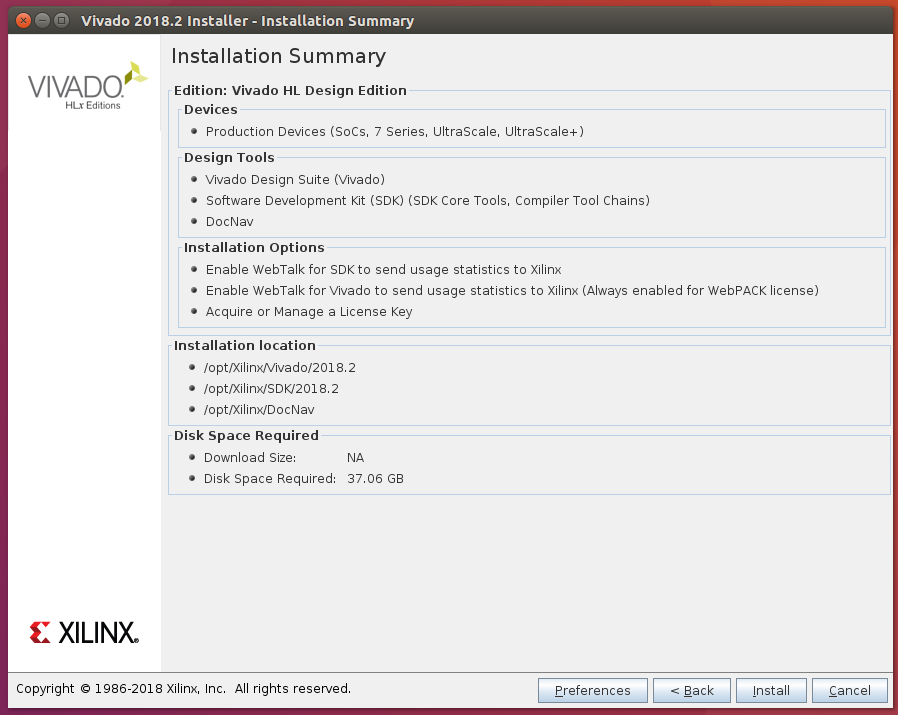Viewport: 898px width, 715px height.
Task: Click the Devices section label
Action: click(x=210, y=109)
